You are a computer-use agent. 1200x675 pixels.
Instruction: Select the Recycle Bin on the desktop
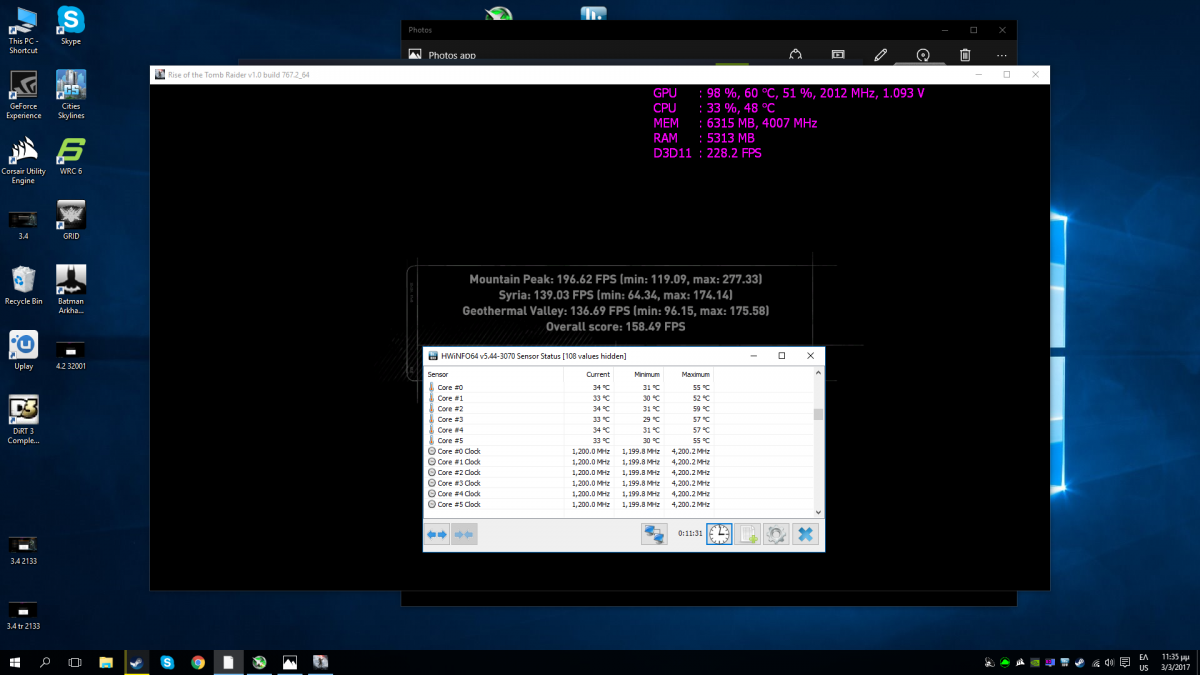[23, 286]
